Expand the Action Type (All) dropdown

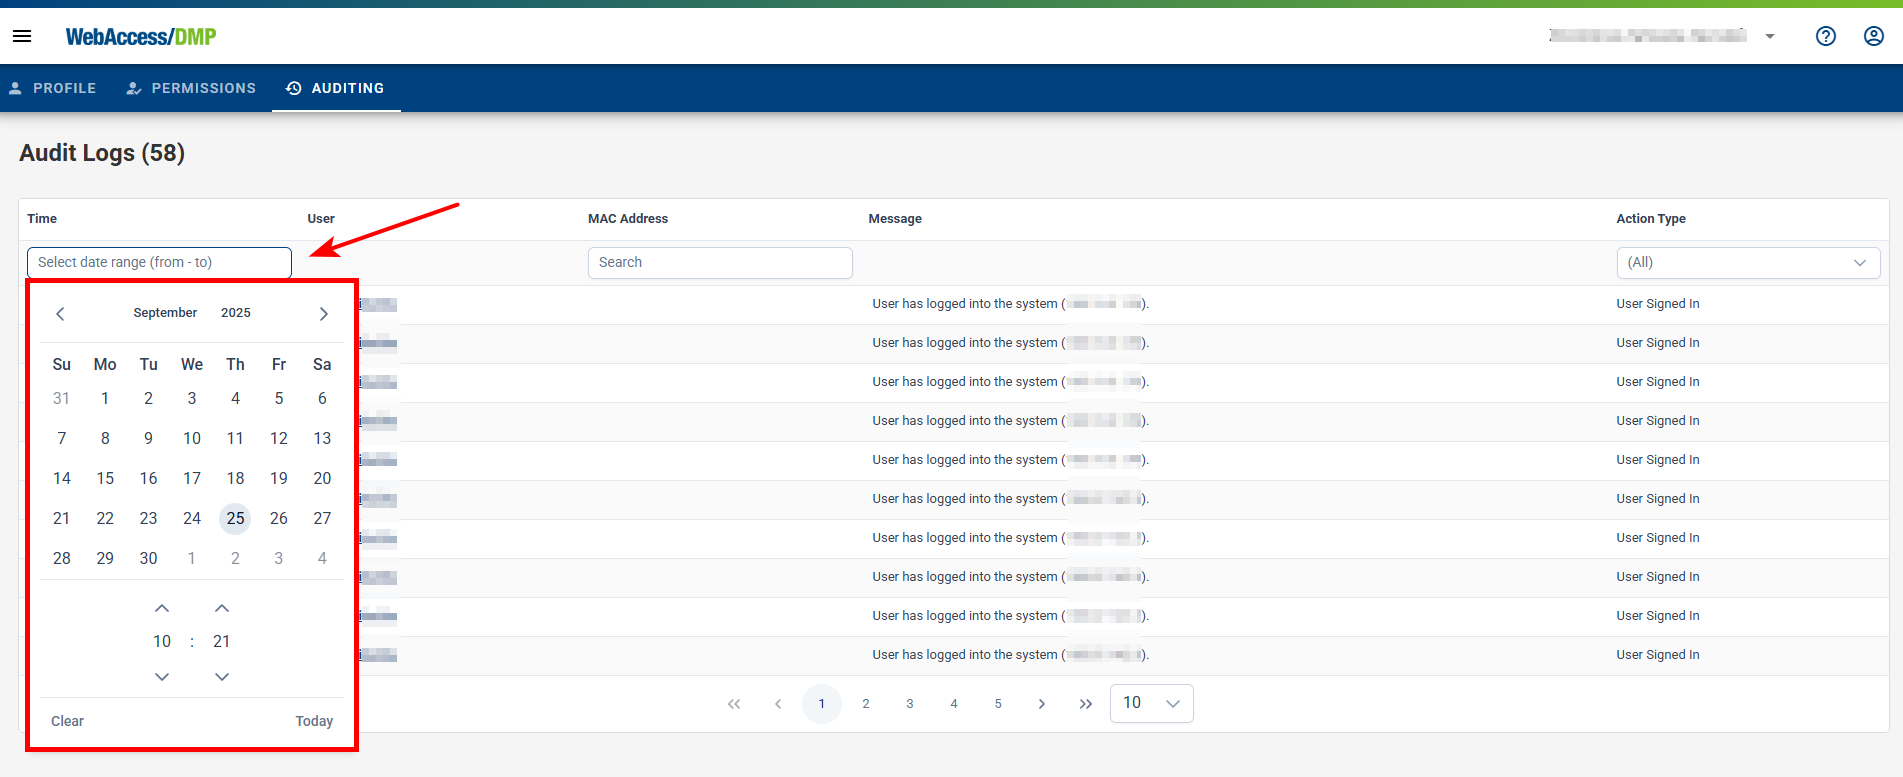(x=1747, y=263)
